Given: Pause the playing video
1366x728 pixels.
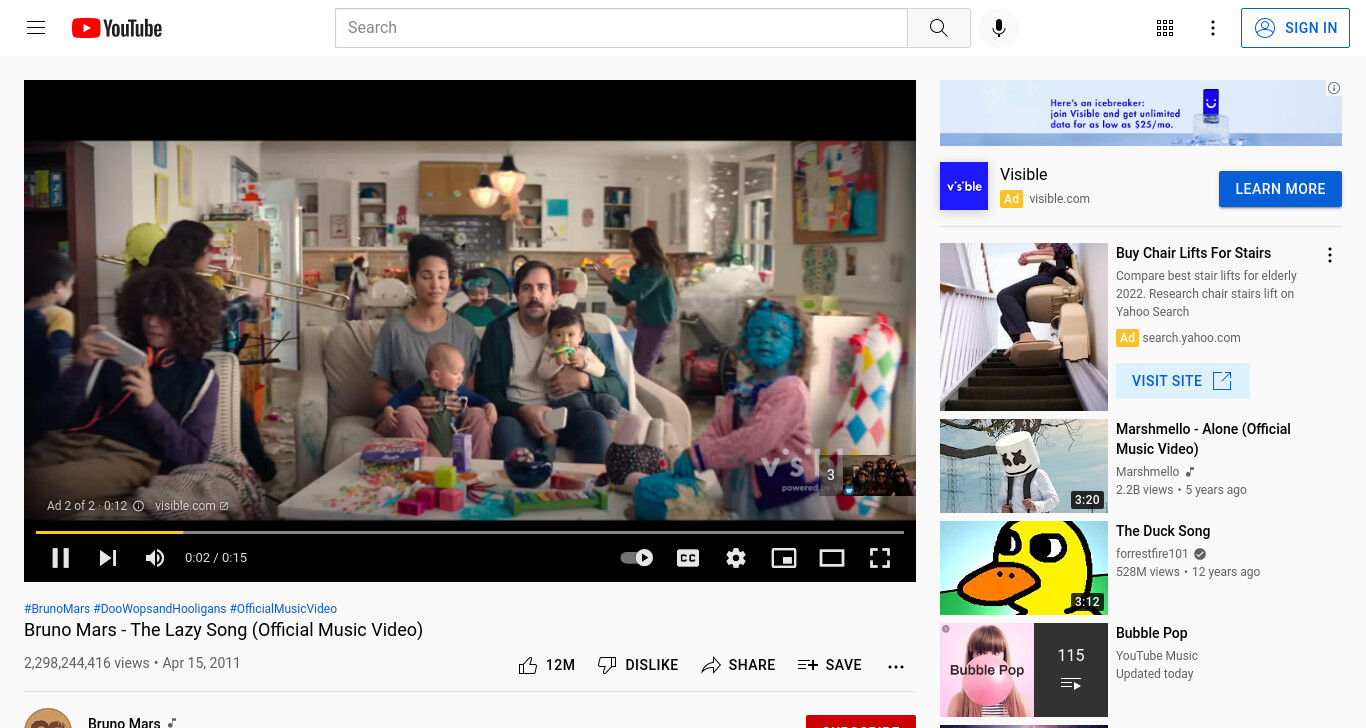Looking at the screenshot, I should coord(61,558).
